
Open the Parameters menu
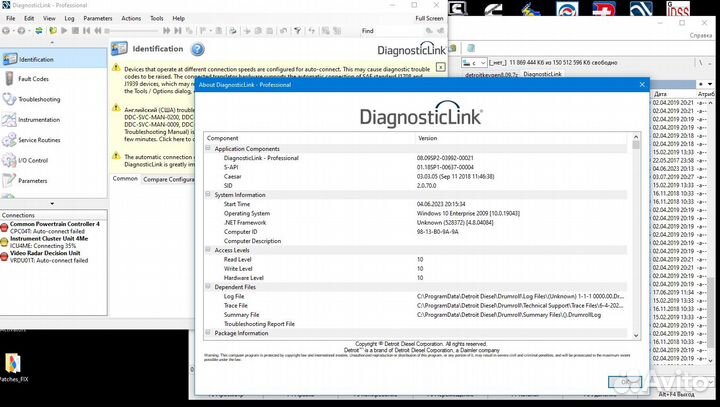pos(98,18)
